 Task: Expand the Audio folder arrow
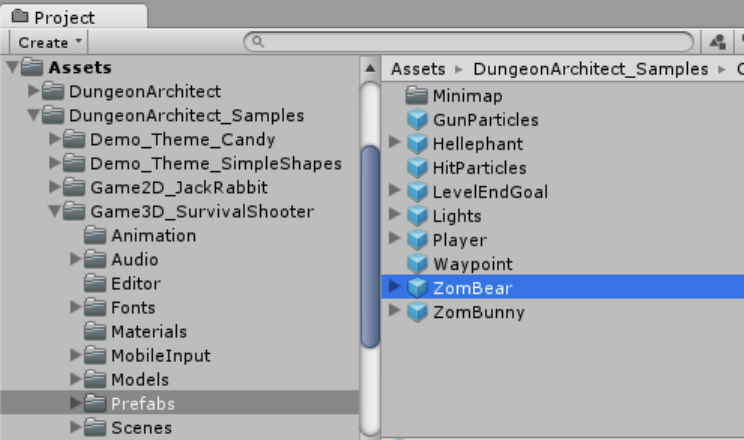point(75,258)
